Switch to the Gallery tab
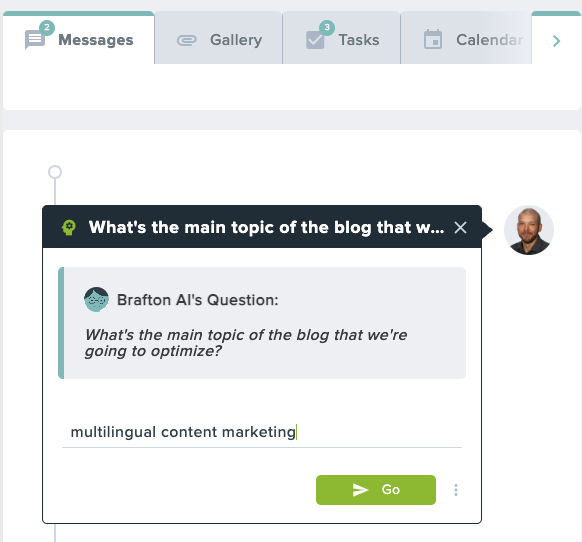This screenshot has height=542, width=582. click(x=219, y=39)
